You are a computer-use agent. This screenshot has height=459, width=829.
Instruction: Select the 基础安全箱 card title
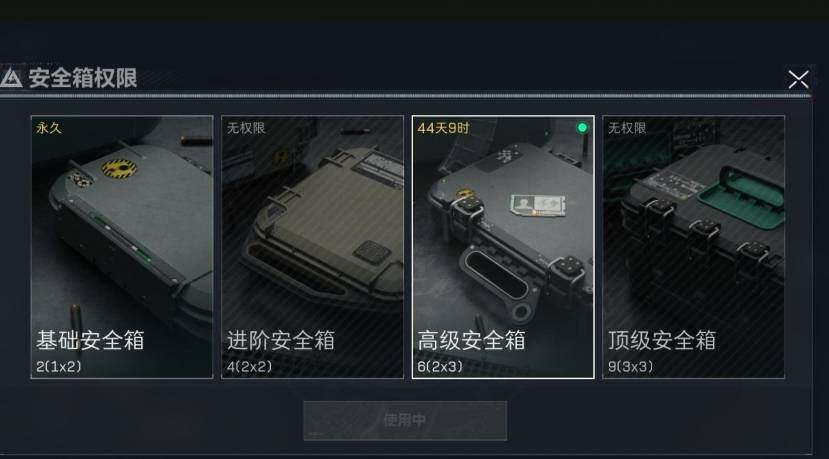[90, 339]
